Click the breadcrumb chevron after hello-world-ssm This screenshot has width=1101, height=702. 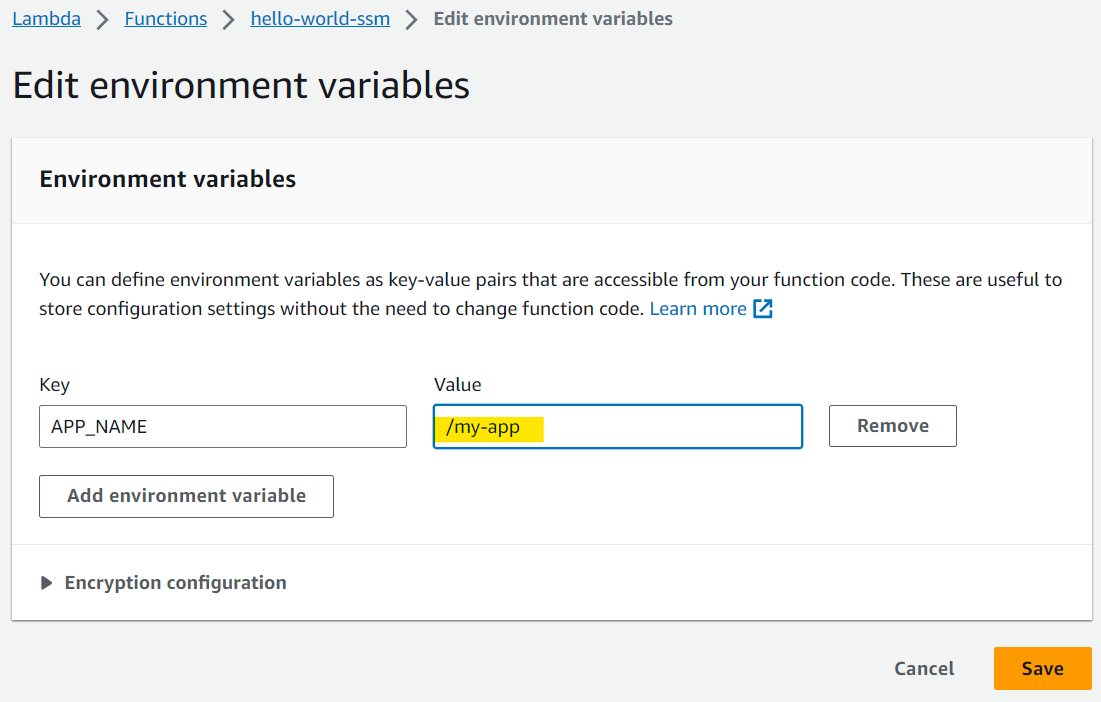click(x=411, y=20)
